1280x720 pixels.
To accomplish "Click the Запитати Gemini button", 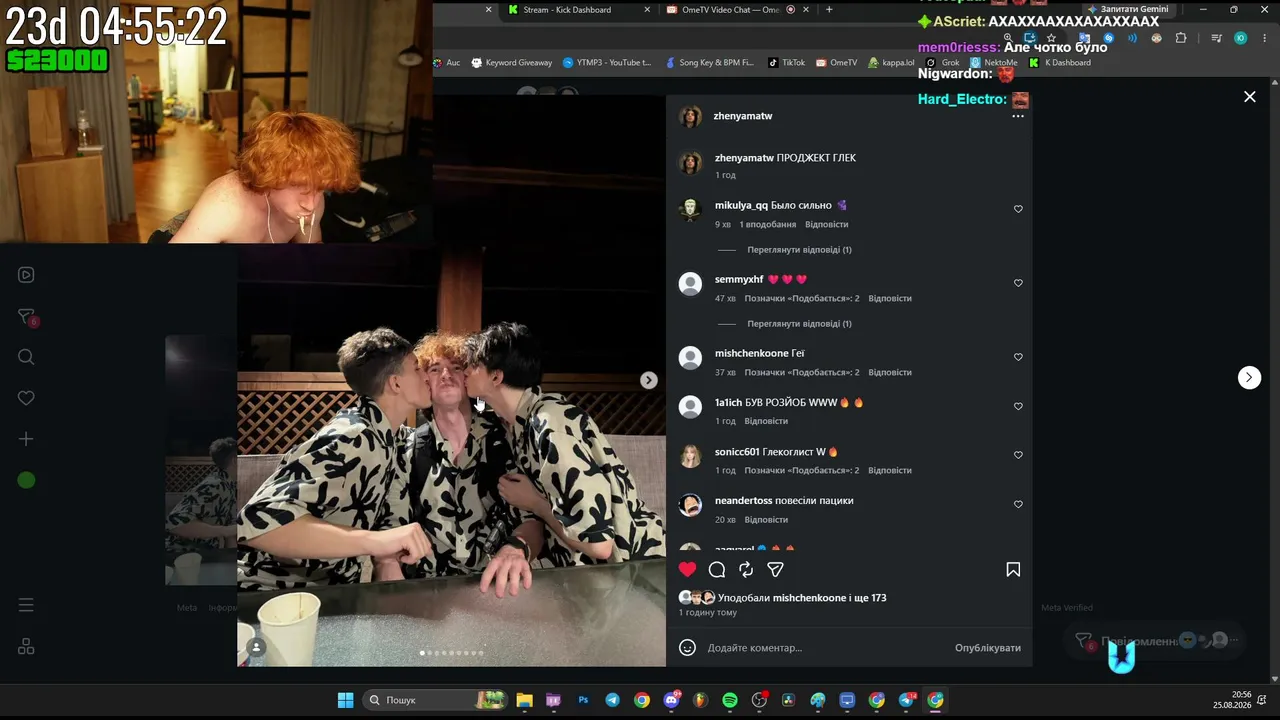I will (1128, 9).
